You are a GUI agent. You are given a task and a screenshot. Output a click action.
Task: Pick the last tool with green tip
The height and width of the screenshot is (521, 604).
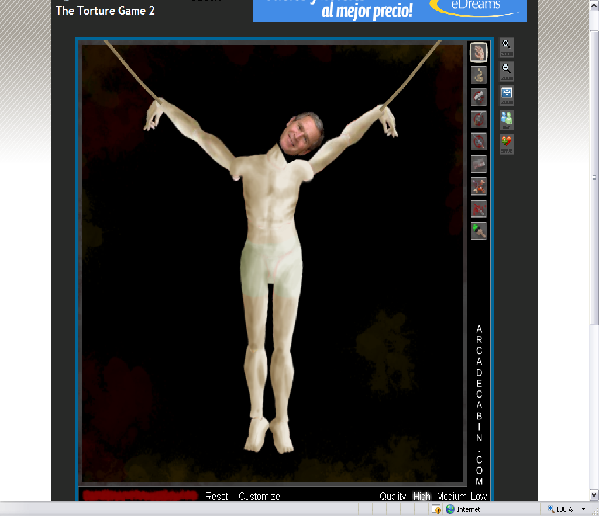coord(479,230)
